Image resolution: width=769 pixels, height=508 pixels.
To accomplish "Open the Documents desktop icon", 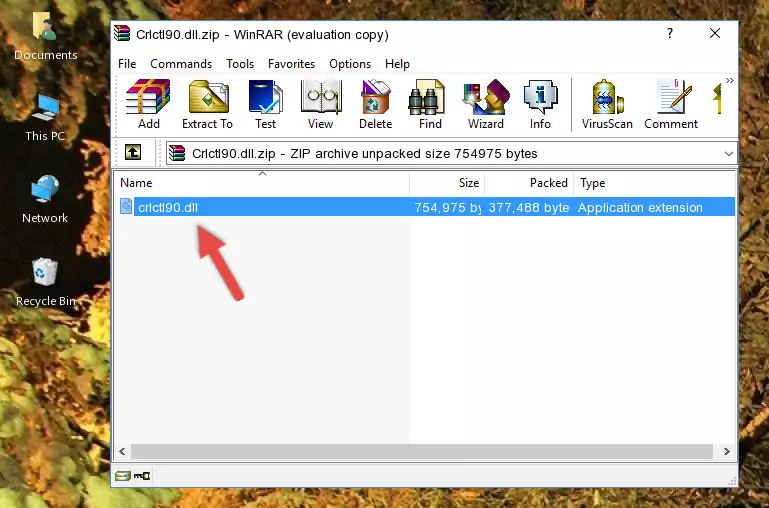I will tap(45, 25).
